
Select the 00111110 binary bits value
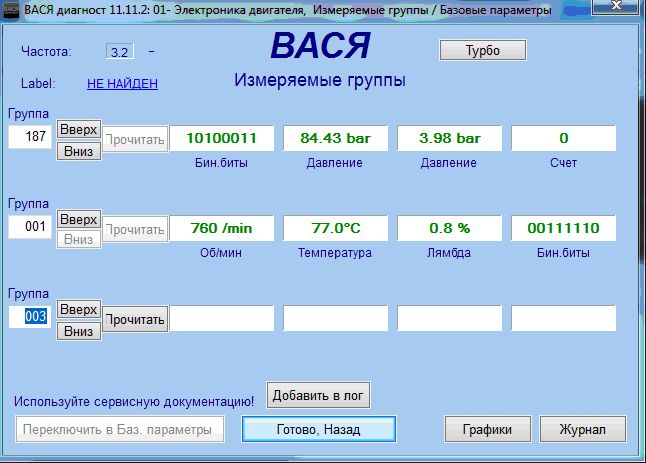point(564,228)
